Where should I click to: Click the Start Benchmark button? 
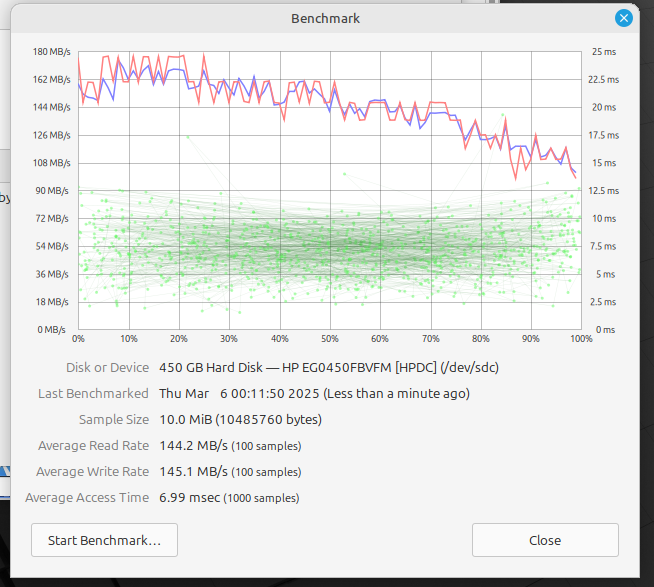(x=104, y=540)
